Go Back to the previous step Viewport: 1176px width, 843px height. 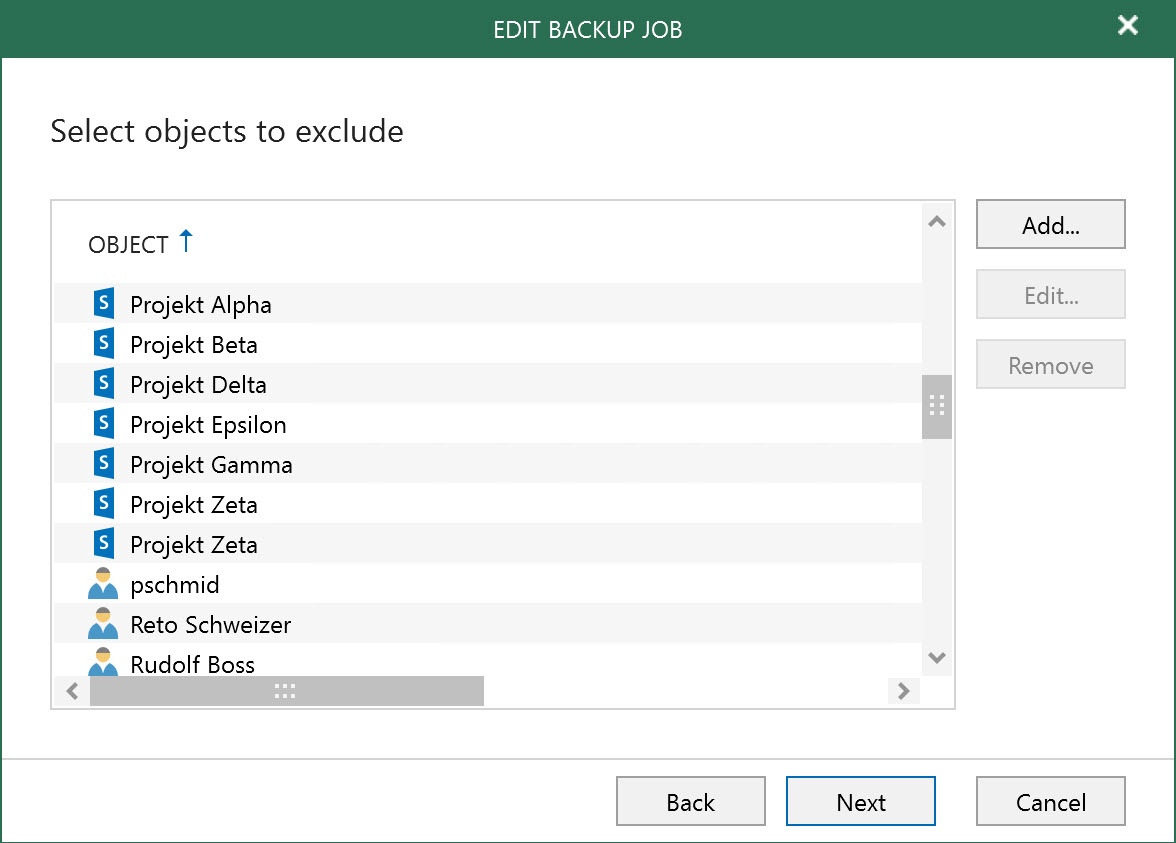691,801
